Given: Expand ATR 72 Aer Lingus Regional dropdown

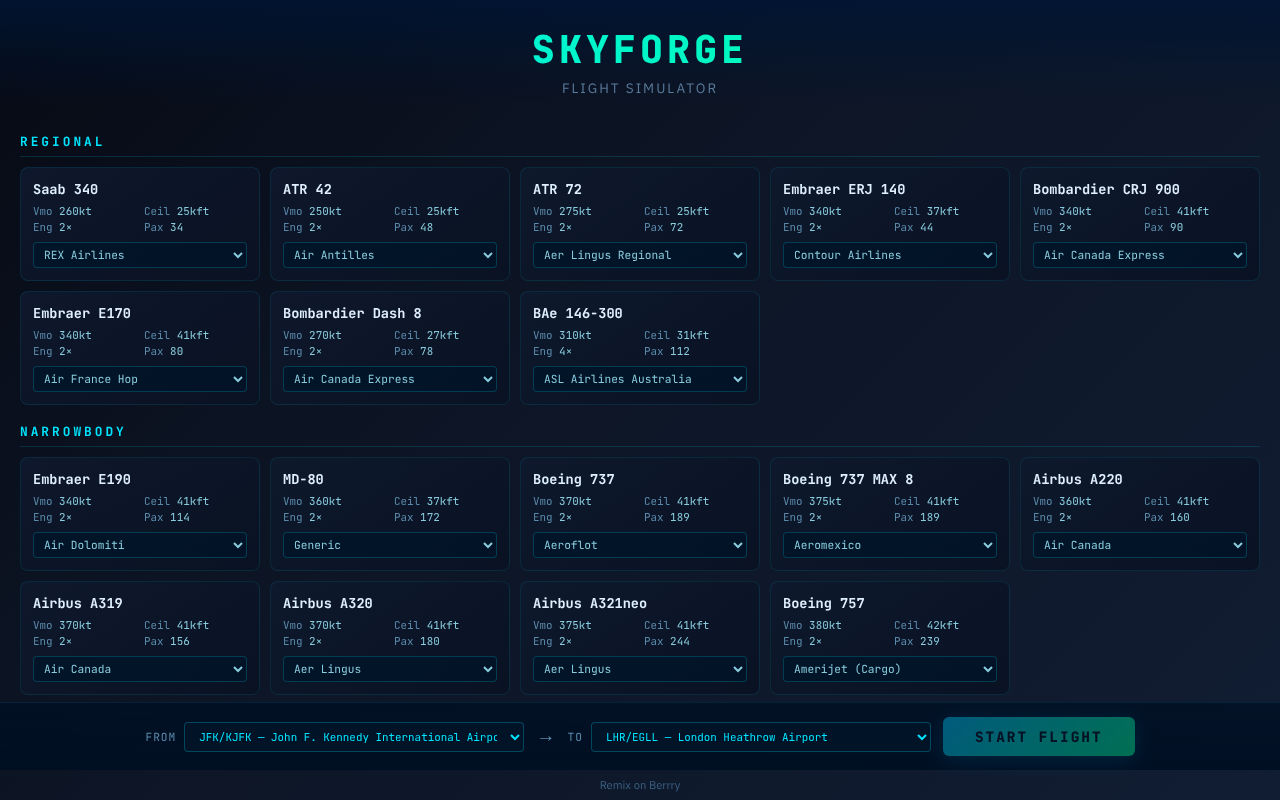Looking at the screenshot, I should click(640, 255).
